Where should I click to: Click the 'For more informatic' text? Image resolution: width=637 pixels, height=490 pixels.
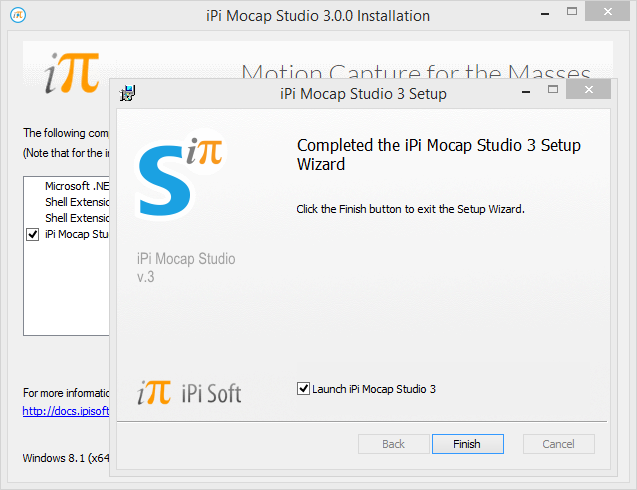pyautogui.click(x=66, y=393)
